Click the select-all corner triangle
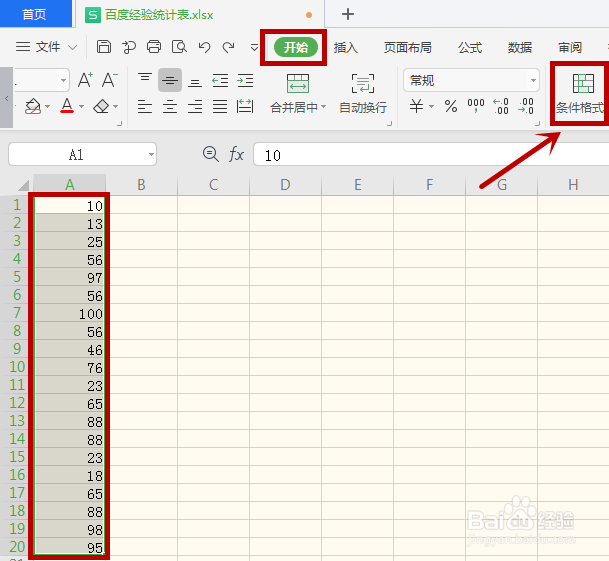Image resolution: width=609 pixels, height=561 pixels. pyautogui.click(x=23, y=185)
